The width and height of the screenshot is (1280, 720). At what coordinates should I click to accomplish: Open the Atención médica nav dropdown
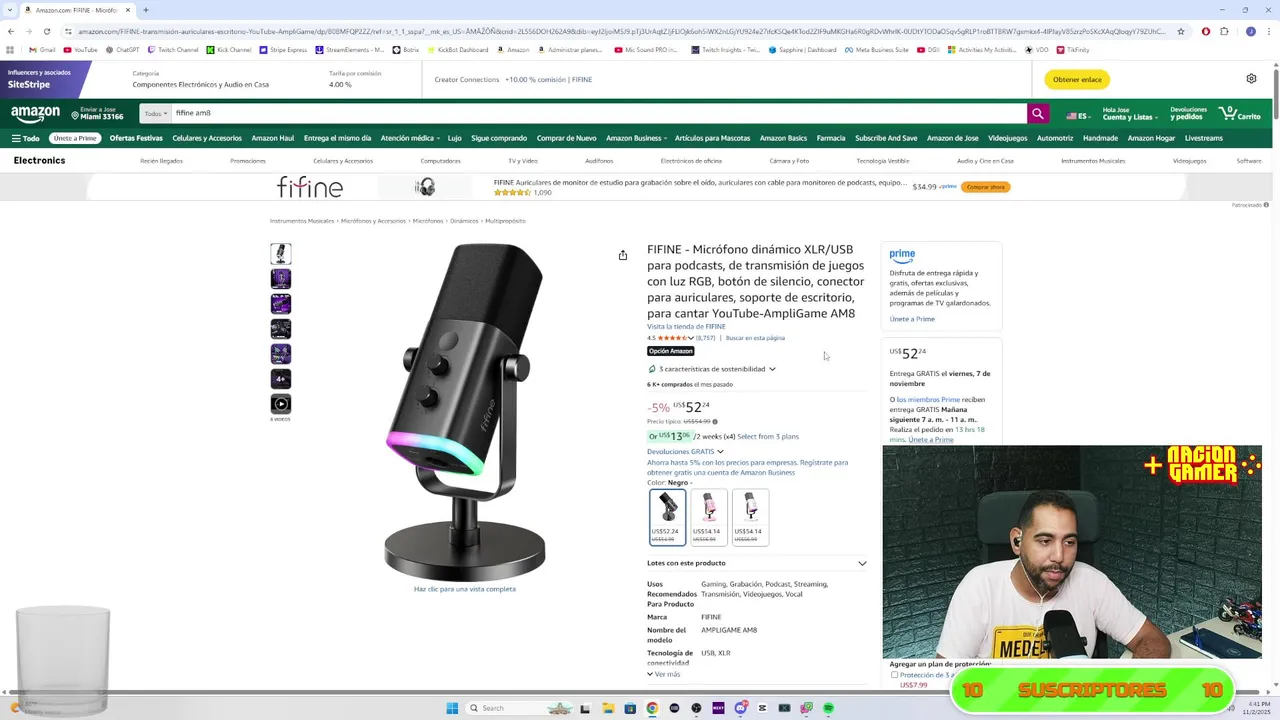pyautogui.click(x=408, y=138)
